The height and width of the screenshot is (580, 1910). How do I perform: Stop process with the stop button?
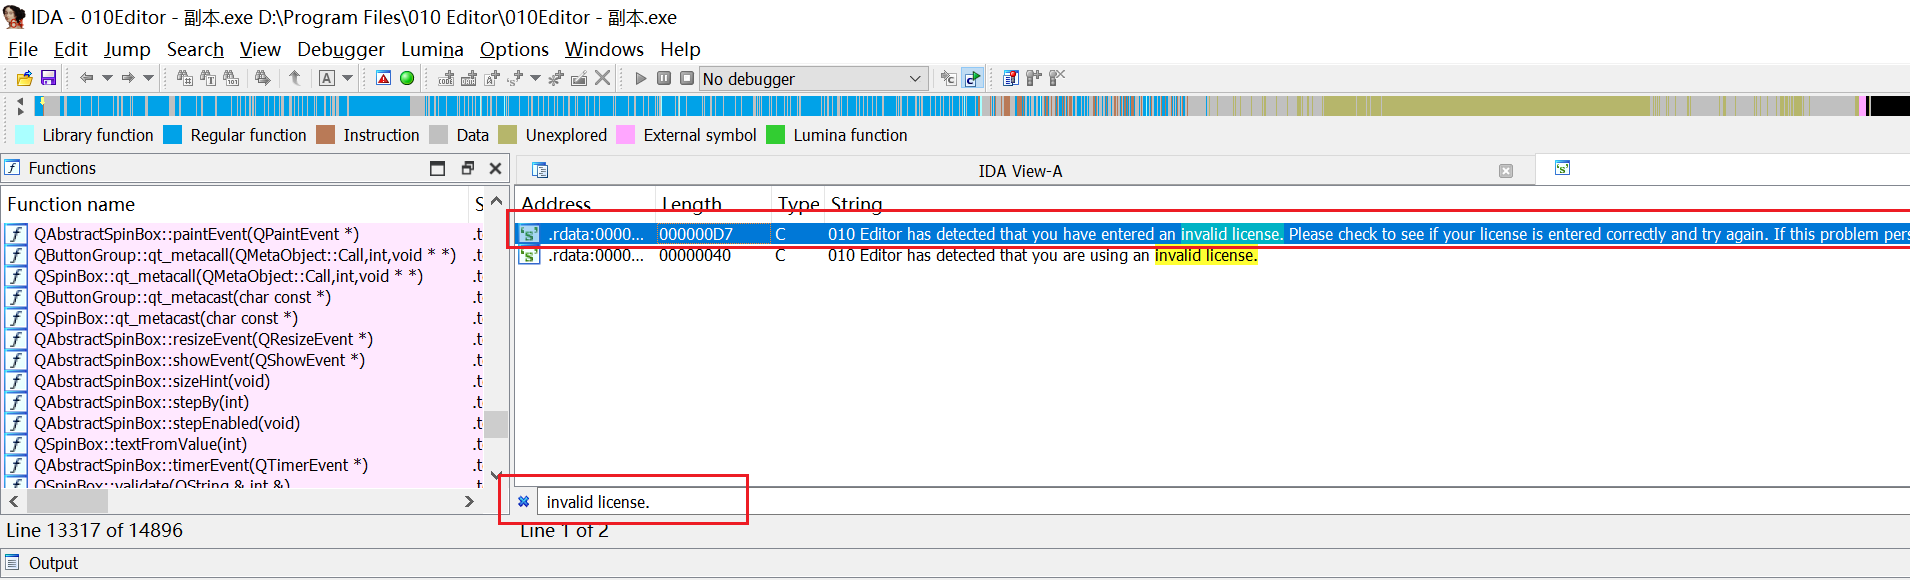click(x=687, y=78)
